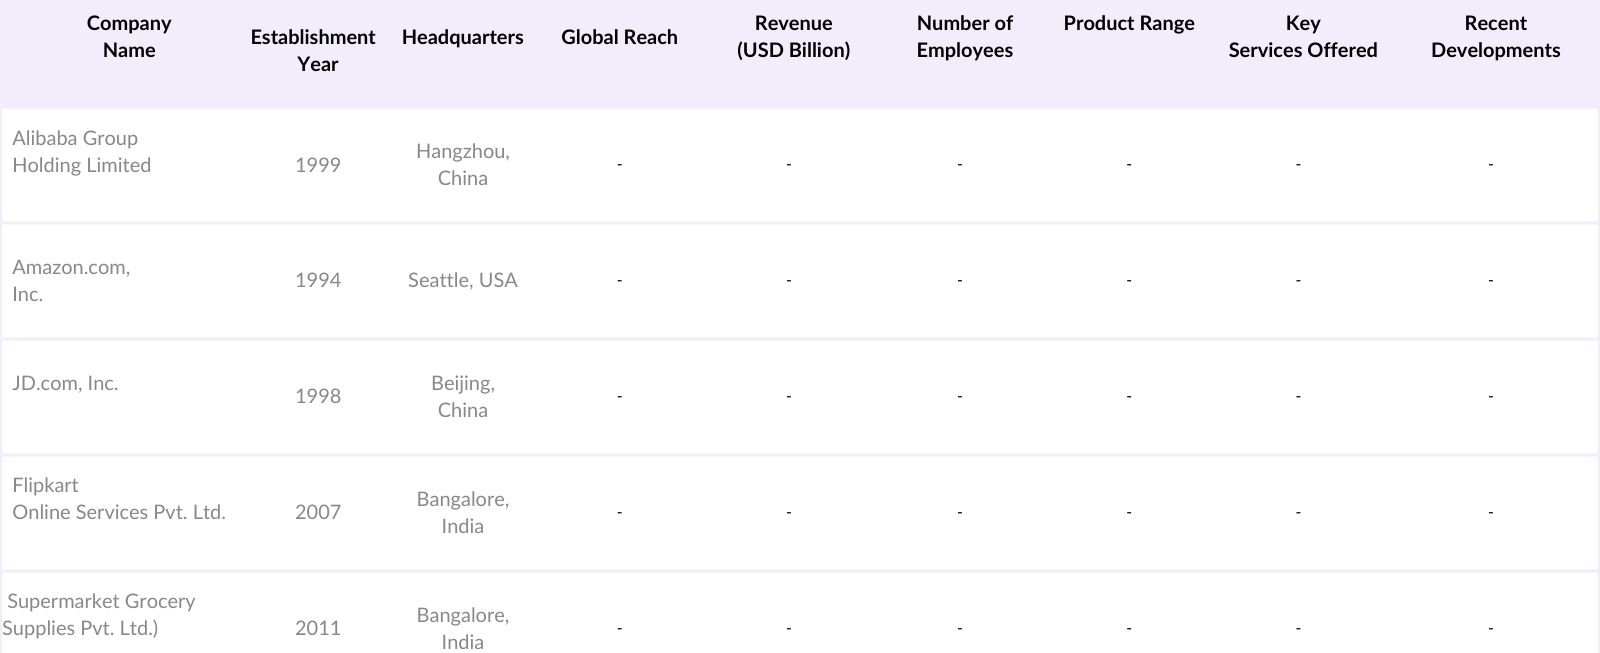Viewport: 1600px width, 653px height.
Task: Click Bangalore, India cell in Flipkart row
Action: (463, 513)
